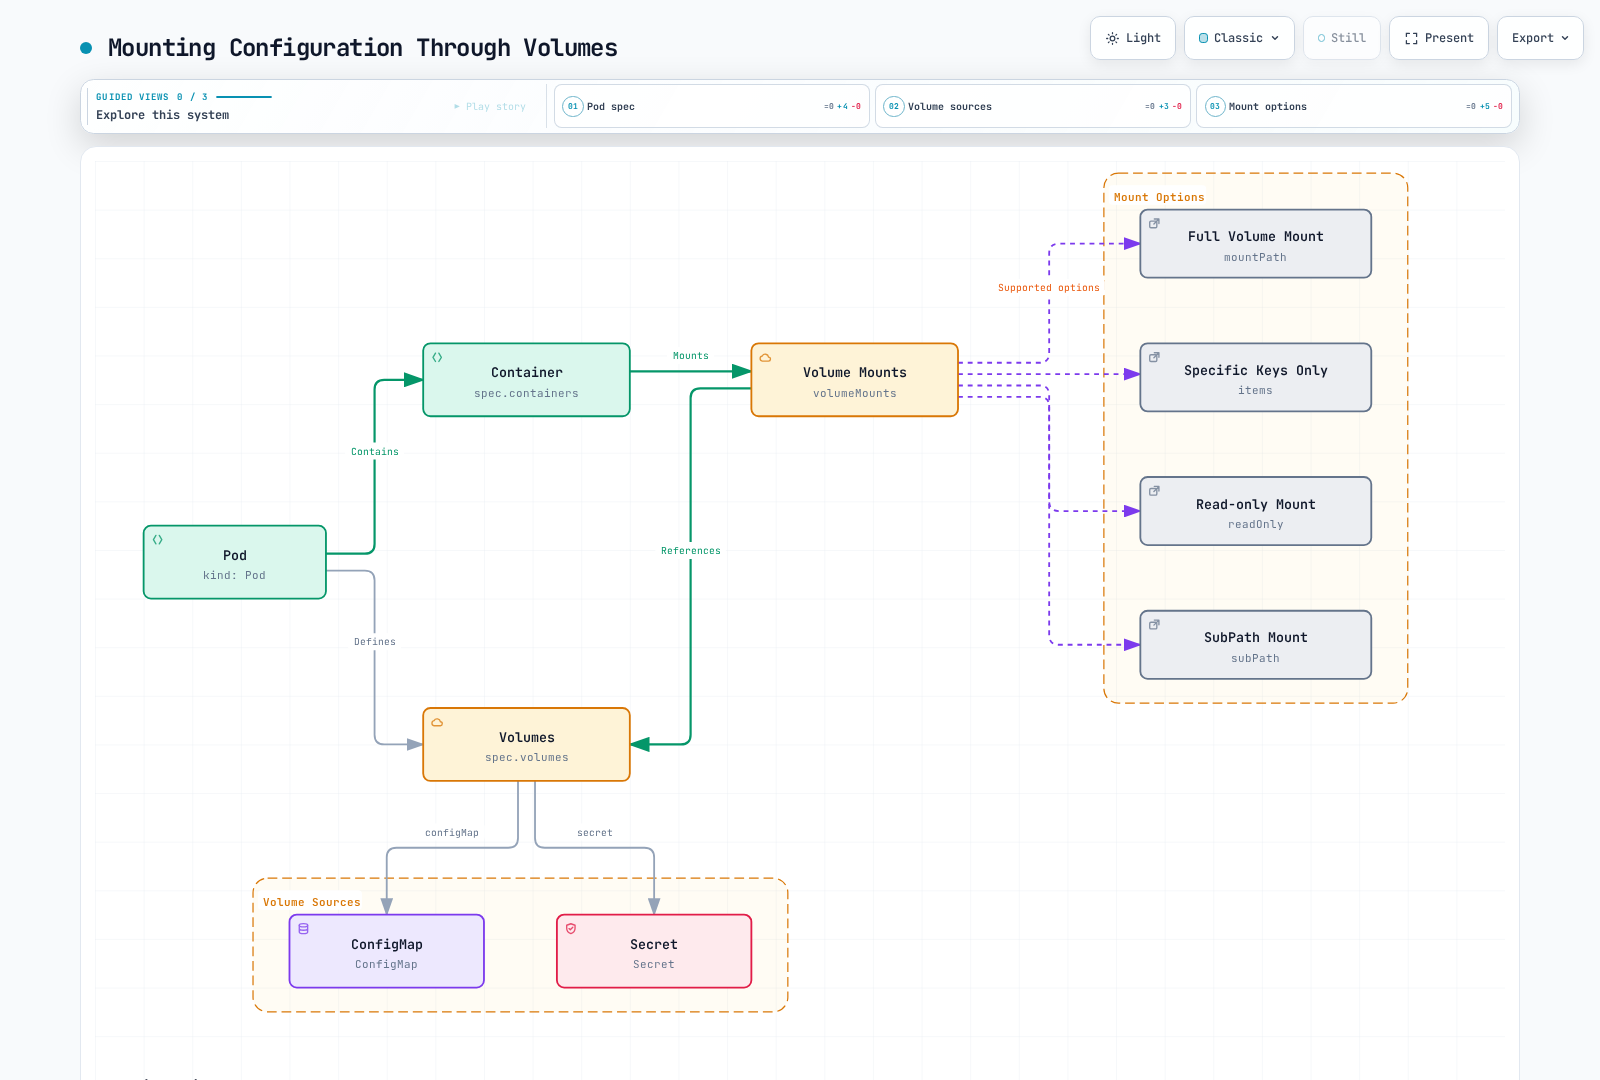Click the guided views progress bar

pos(244,97)
